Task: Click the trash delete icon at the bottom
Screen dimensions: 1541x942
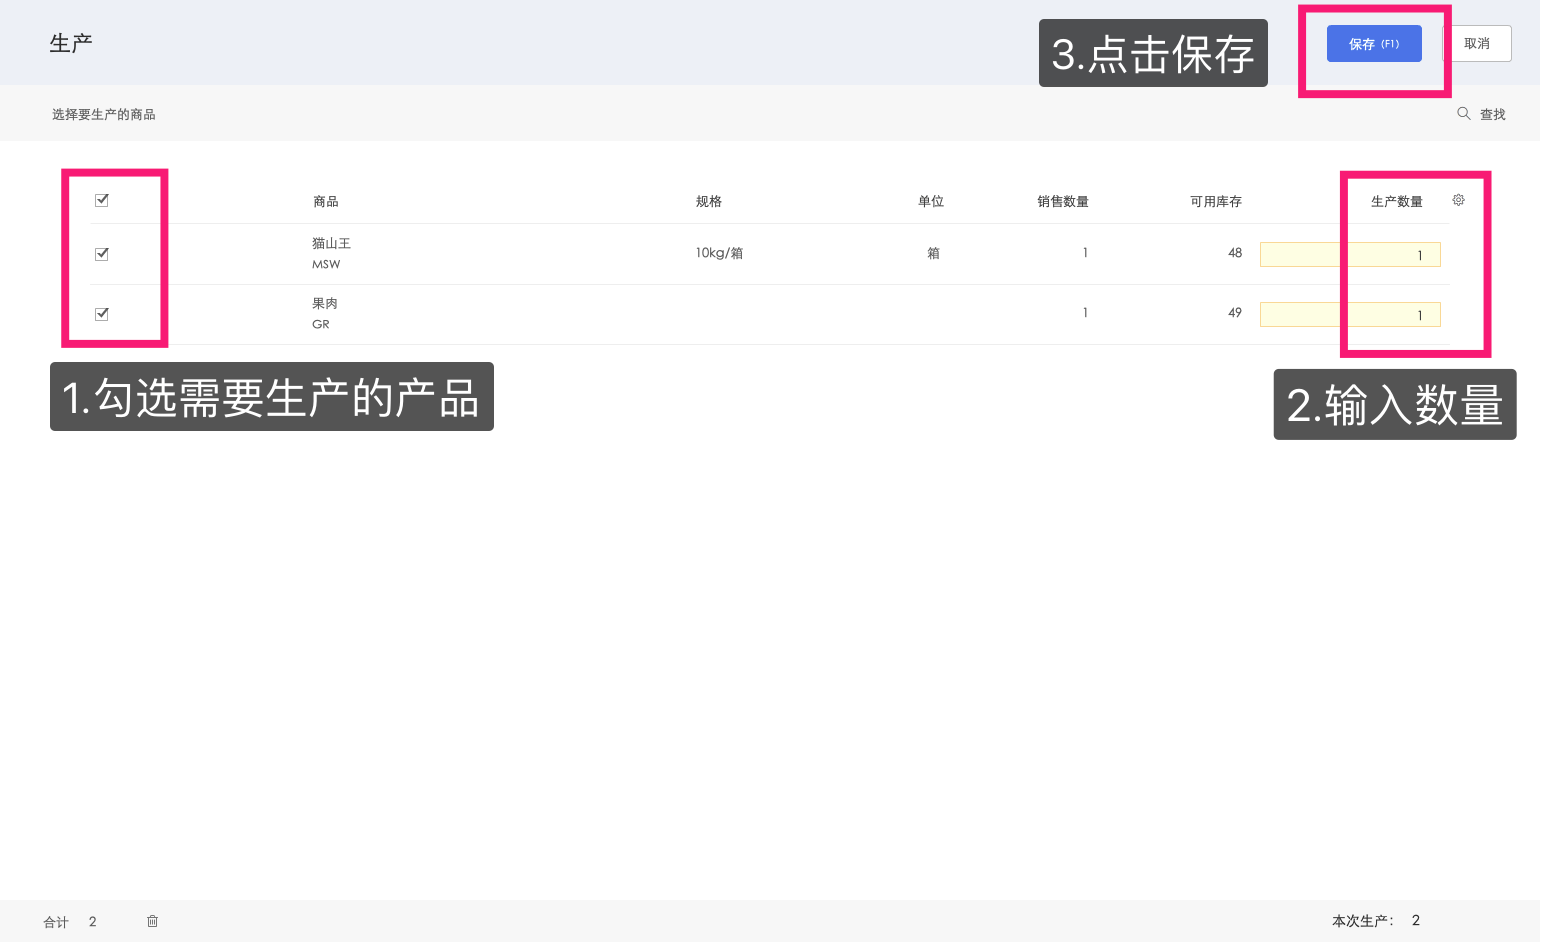Action: tap(152, 921)
